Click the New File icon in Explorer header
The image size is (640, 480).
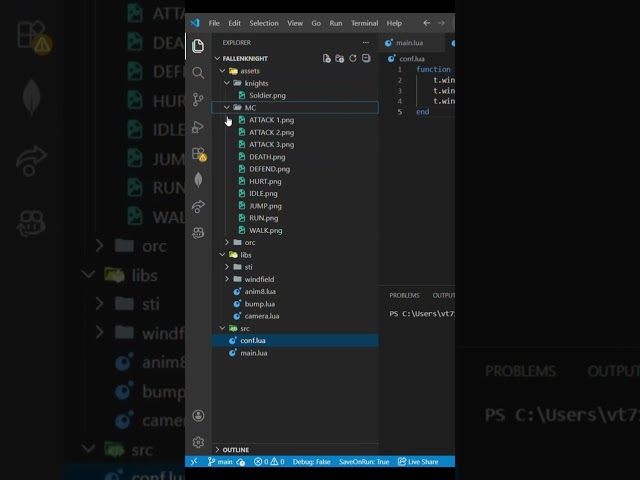click(327, 58)
